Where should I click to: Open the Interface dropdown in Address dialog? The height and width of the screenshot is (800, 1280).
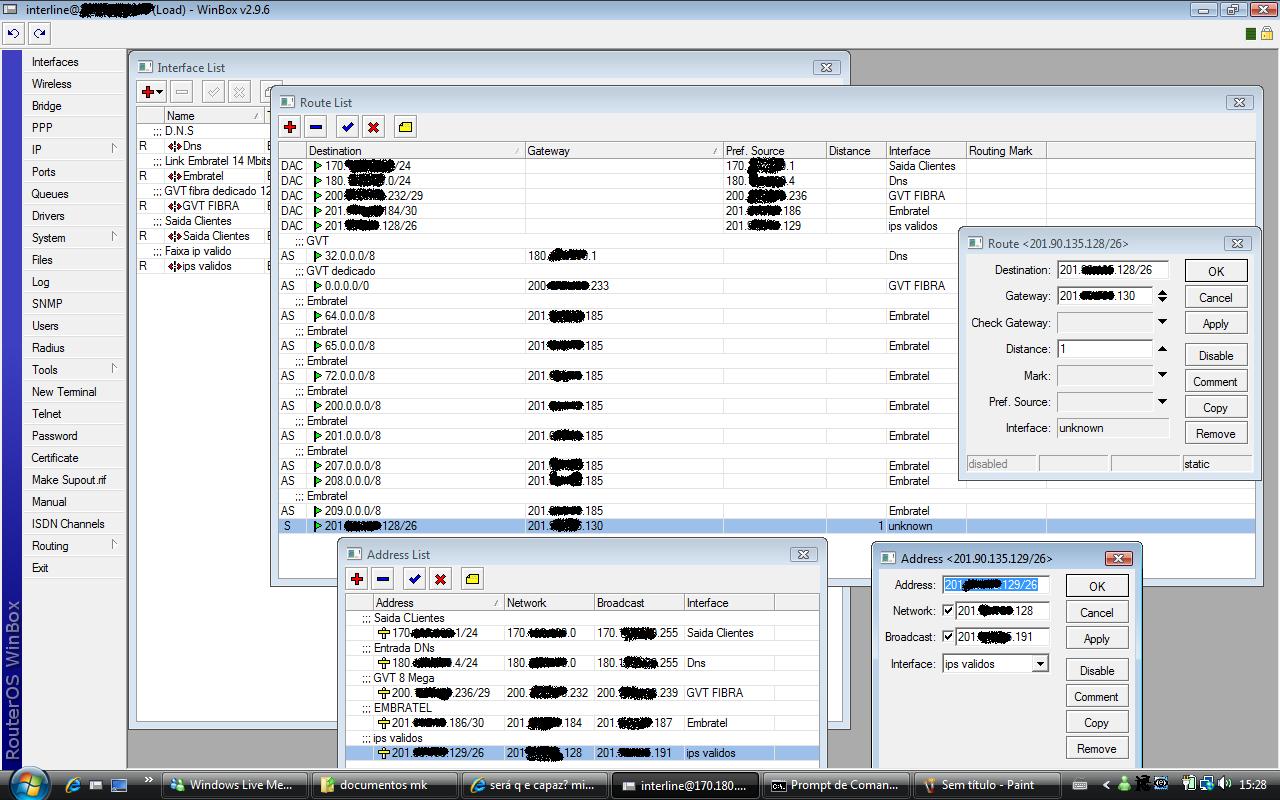(1040, 664)
